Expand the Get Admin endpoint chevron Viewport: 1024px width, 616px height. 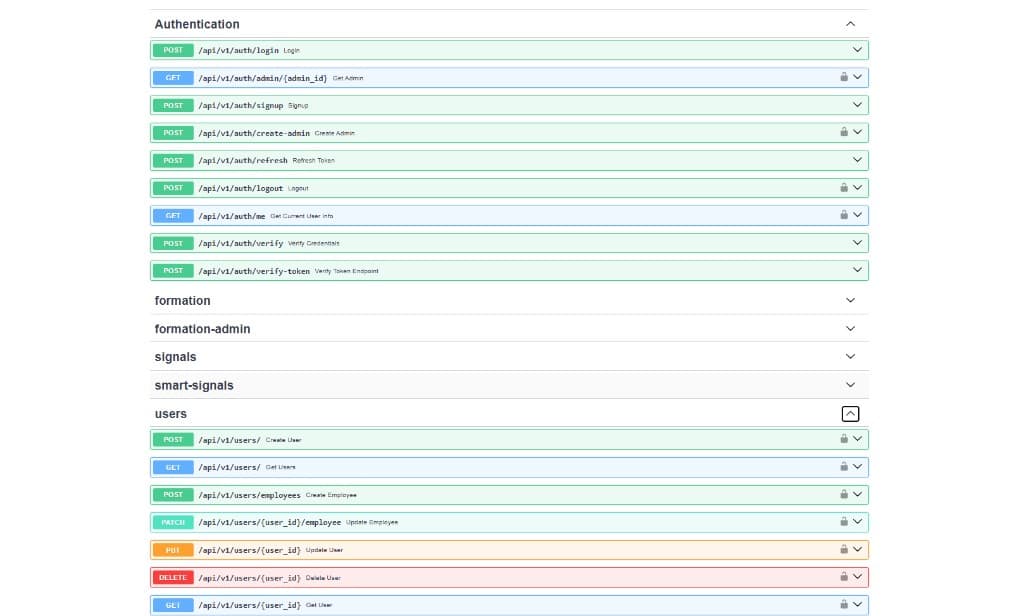(x=857, y=77)
